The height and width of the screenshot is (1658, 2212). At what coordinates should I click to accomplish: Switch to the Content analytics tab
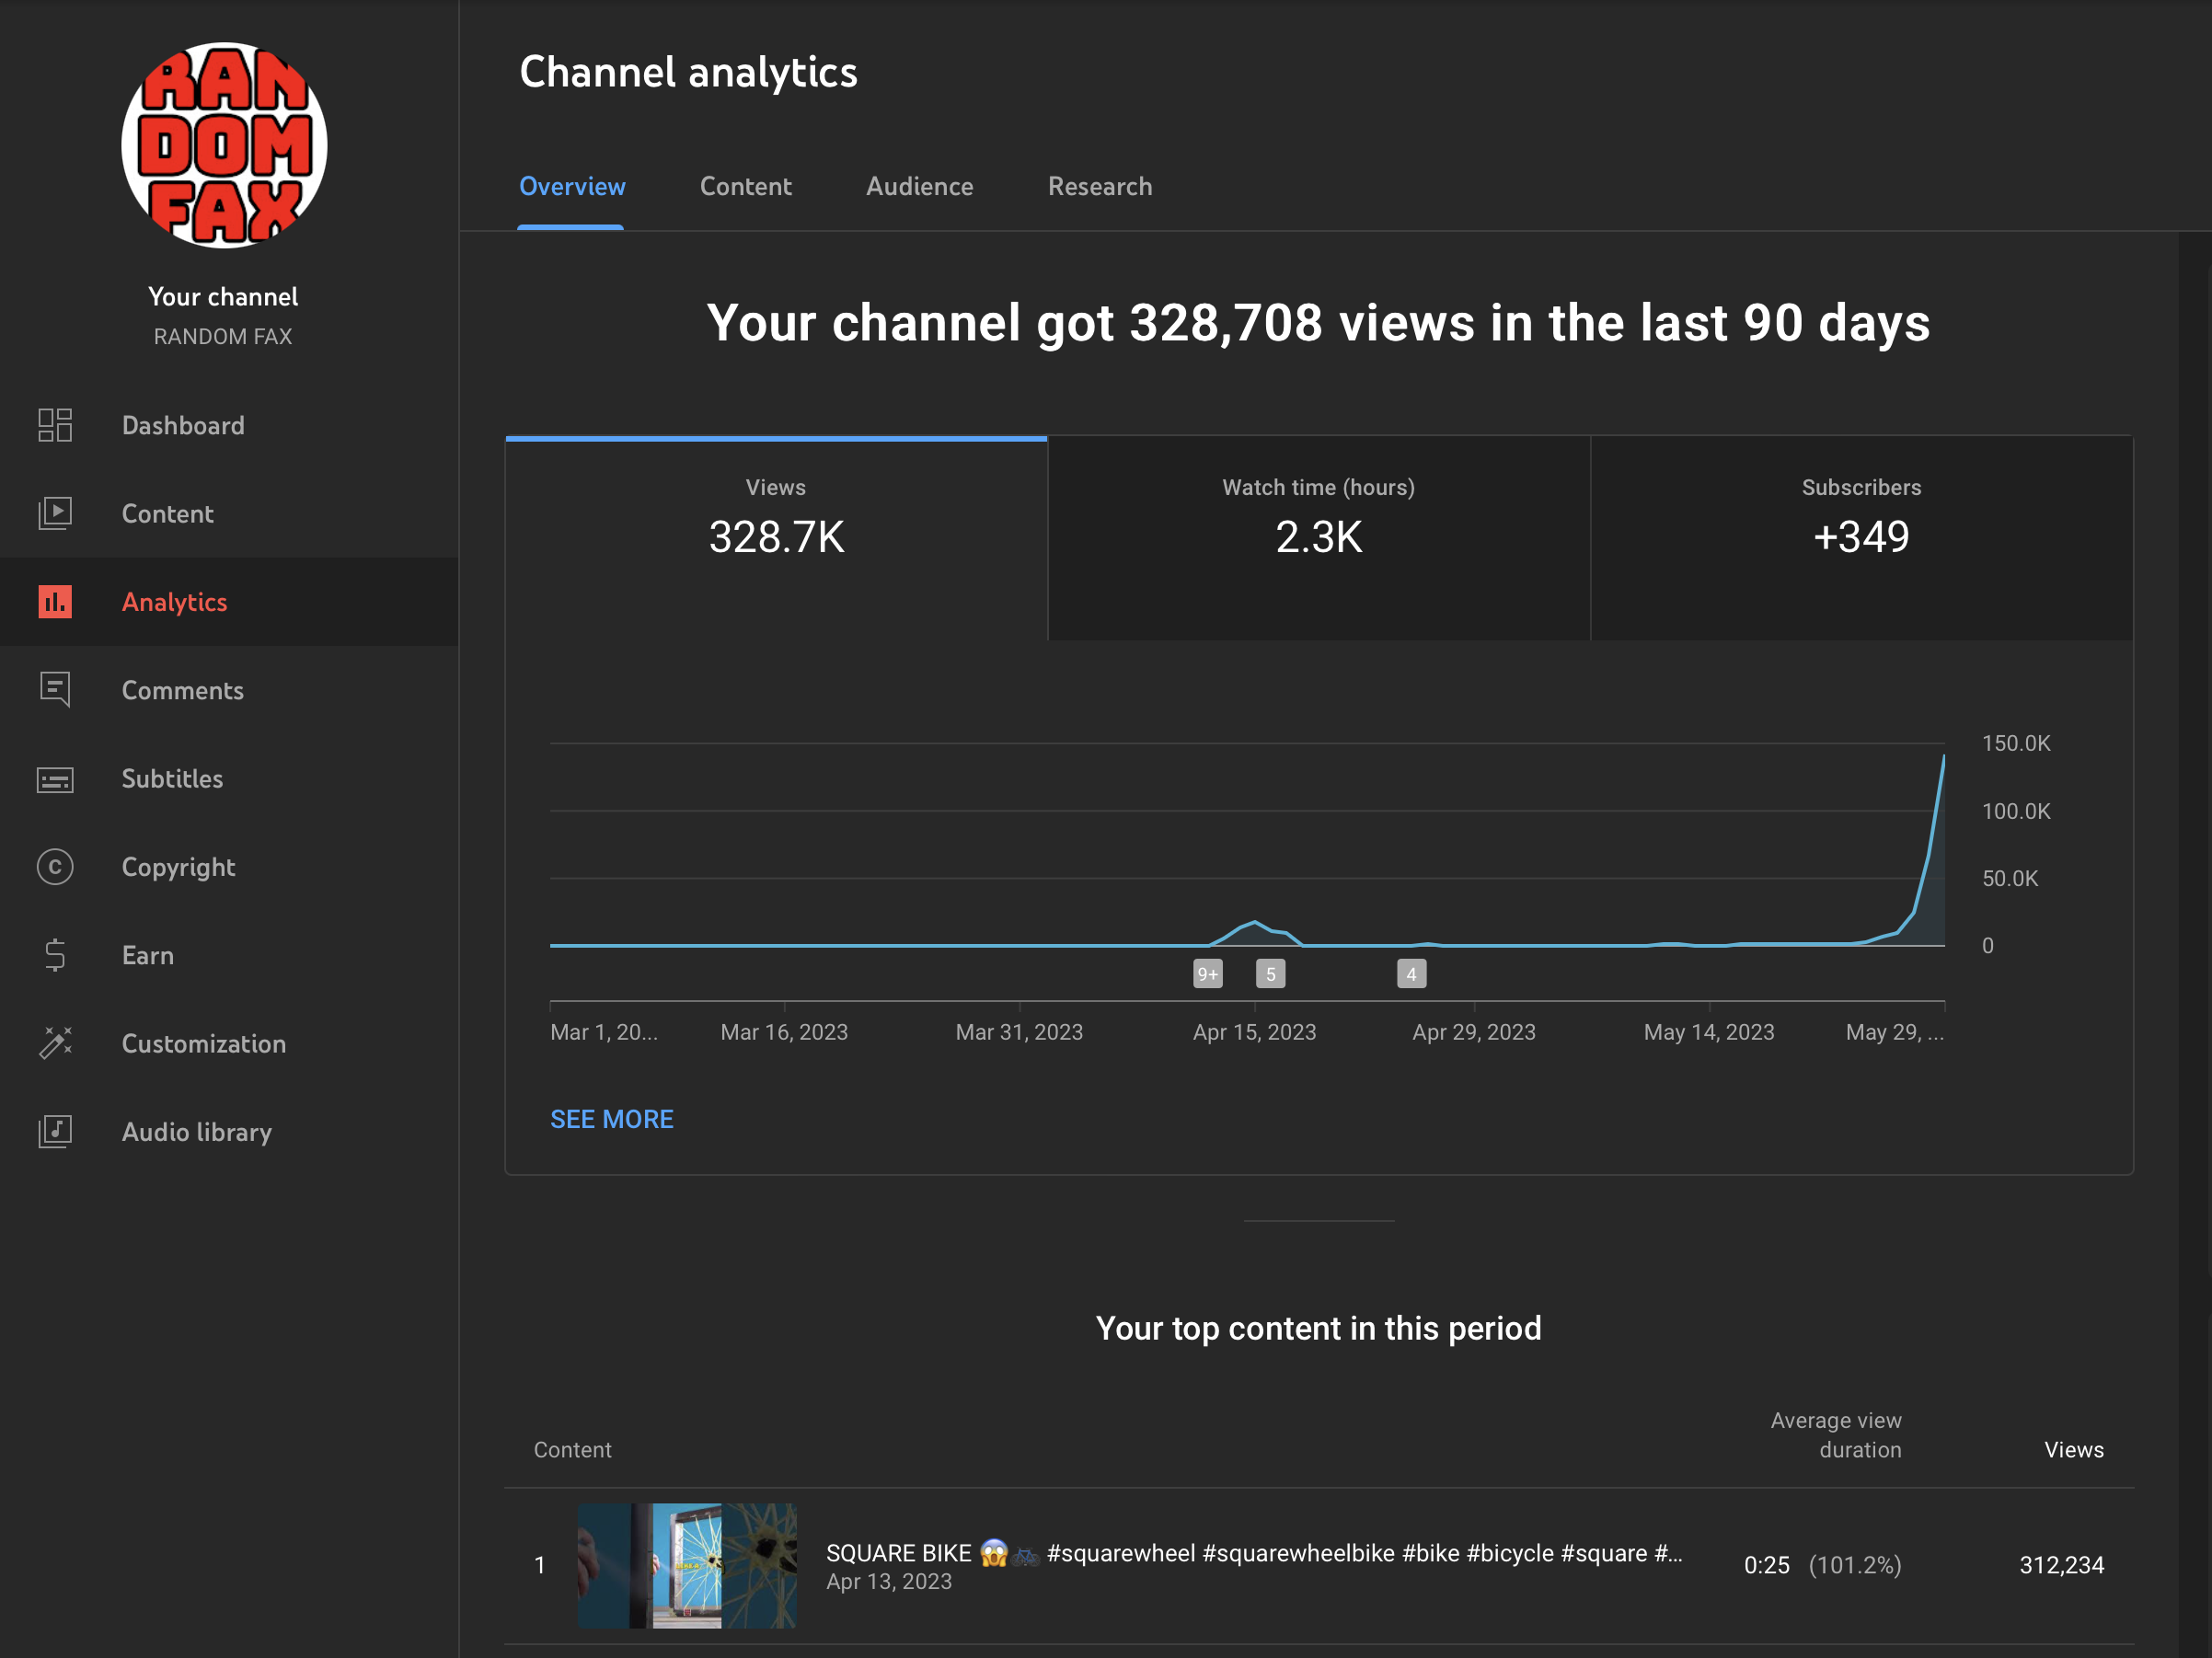(x=745, y=187)
